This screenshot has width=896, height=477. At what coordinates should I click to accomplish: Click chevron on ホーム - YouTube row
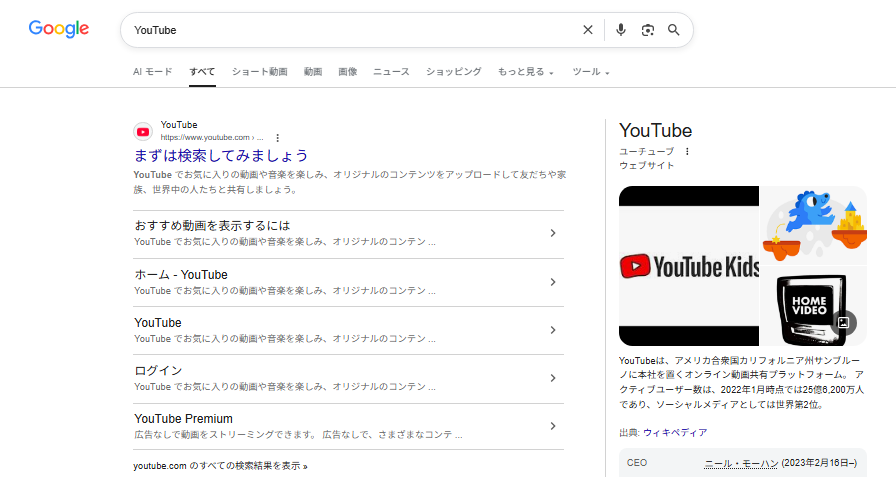[x=553, y=282]
